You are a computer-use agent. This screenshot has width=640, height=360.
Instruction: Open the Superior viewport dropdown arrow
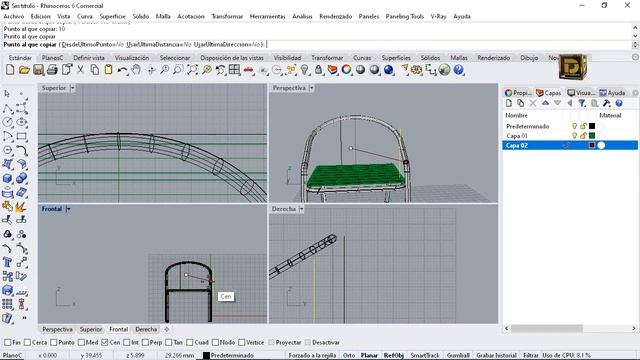click(x=72, y=88)
